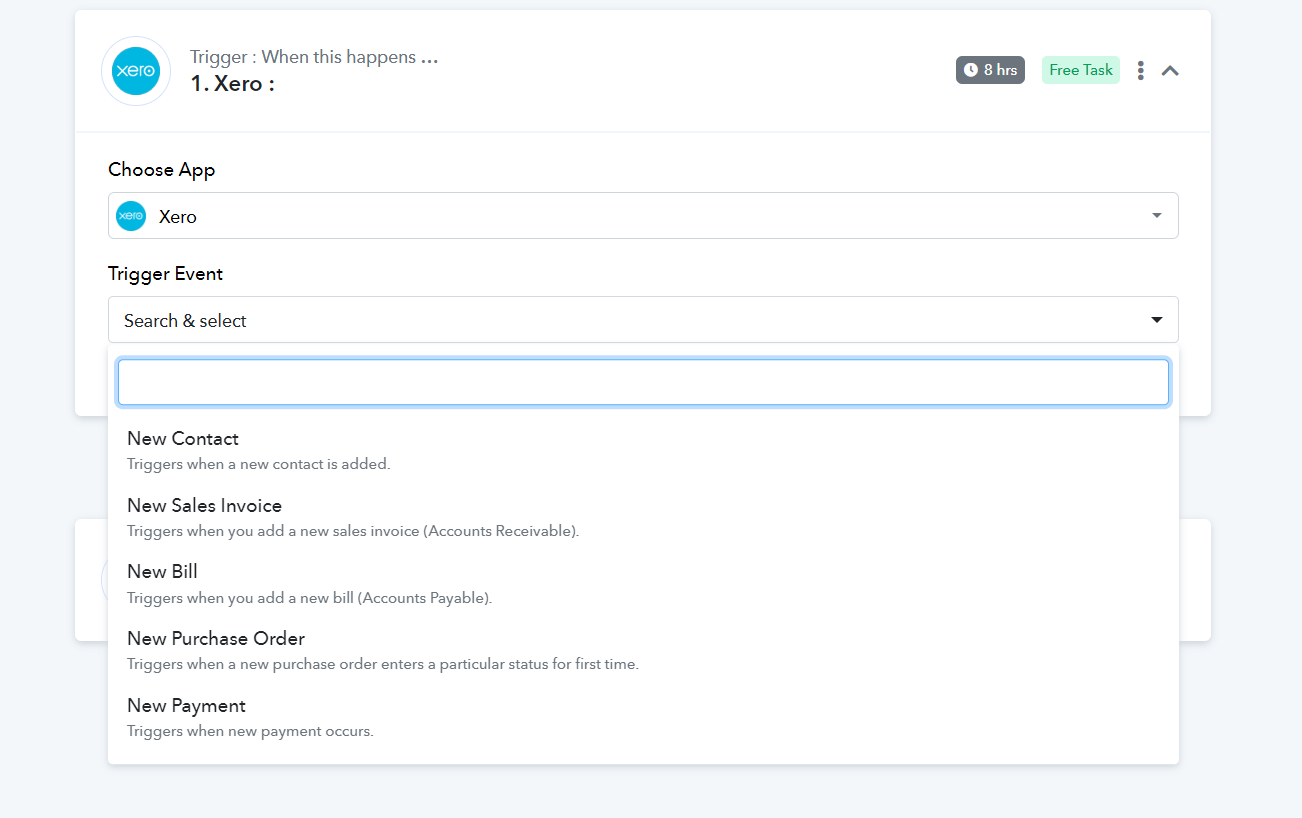This screenshot has width=1302, height=818.
Task: Select the New Sales Invoice trigger
Action: pos(643,517)
